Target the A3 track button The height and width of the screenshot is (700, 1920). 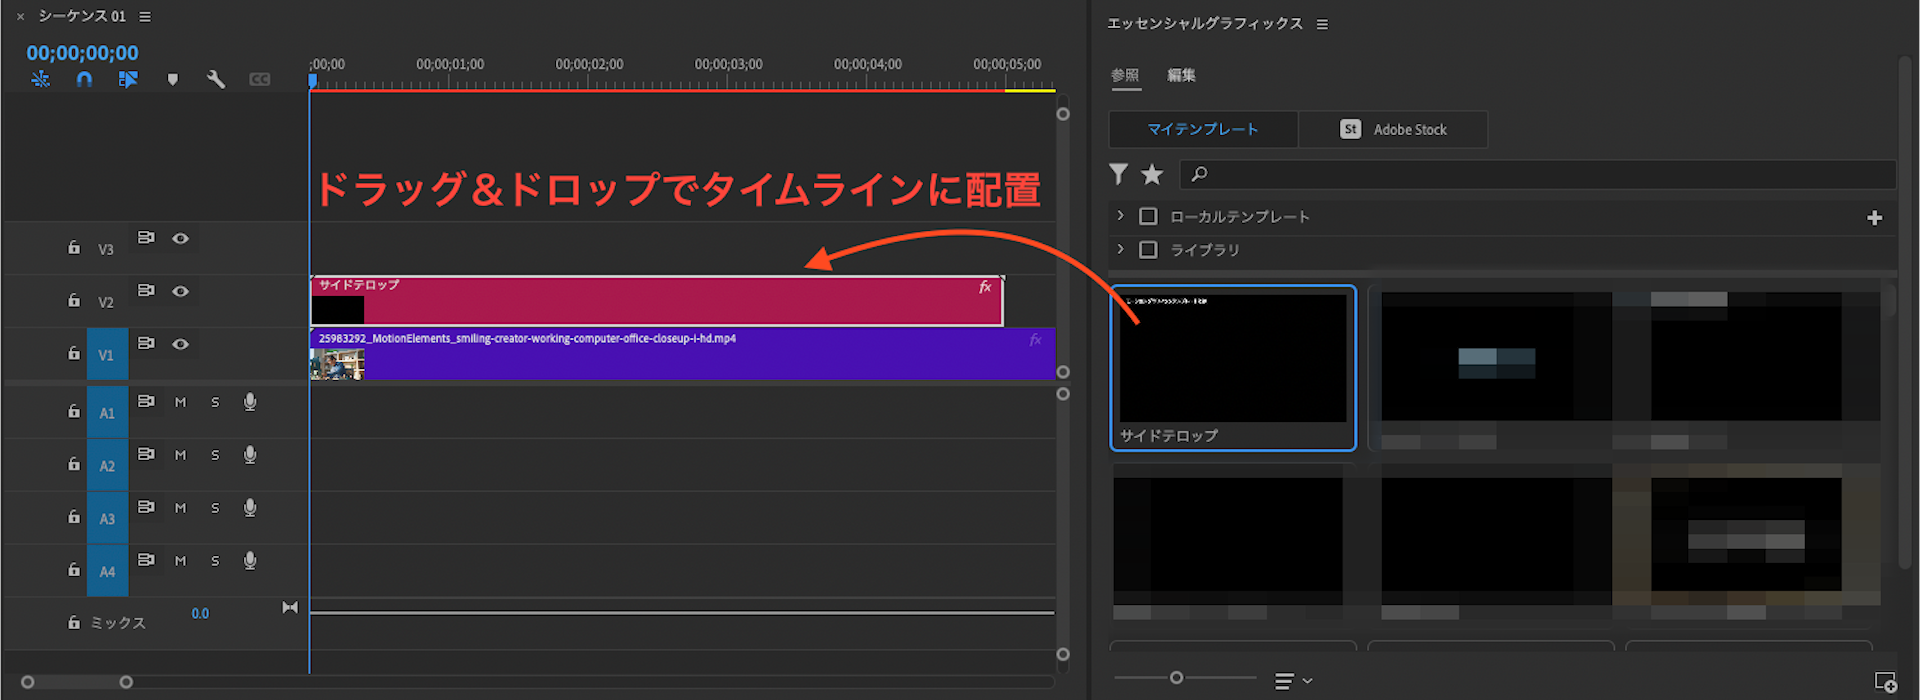click(x=107, y=518)
